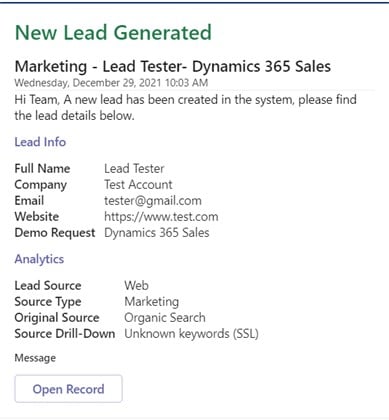Viewport: 389px width, 420px height.
Task: Click the Email field label
Action: coord(29,201)
